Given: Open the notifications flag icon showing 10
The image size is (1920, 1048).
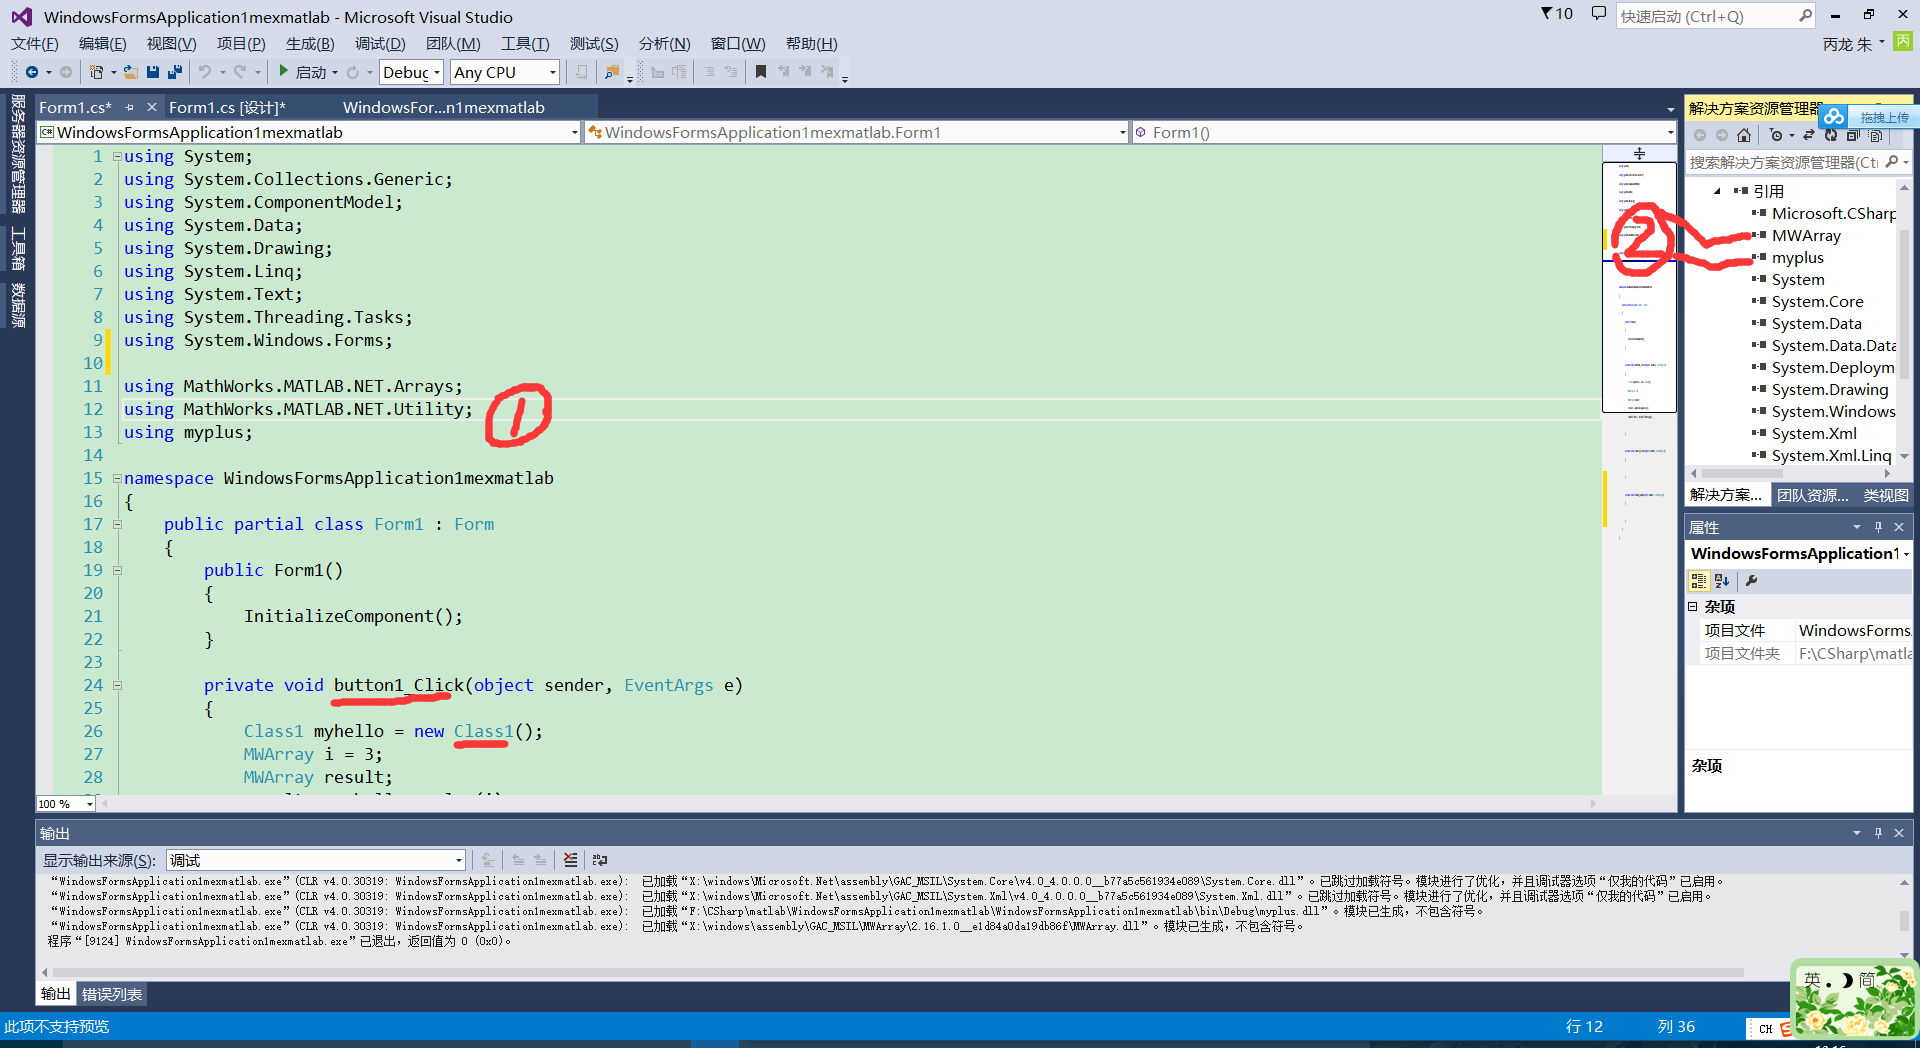Looking at the screenshot, I should click(x=1557, y=14).
